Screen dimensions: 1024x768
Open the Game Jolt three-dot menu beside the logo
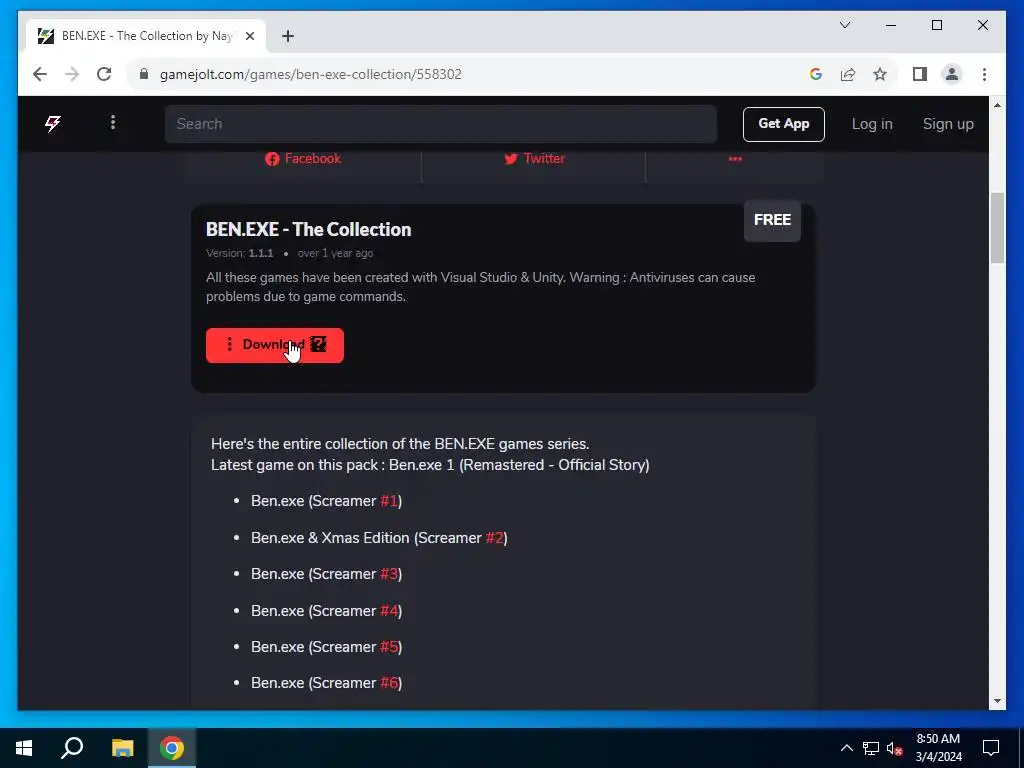[x=113, y=123]
